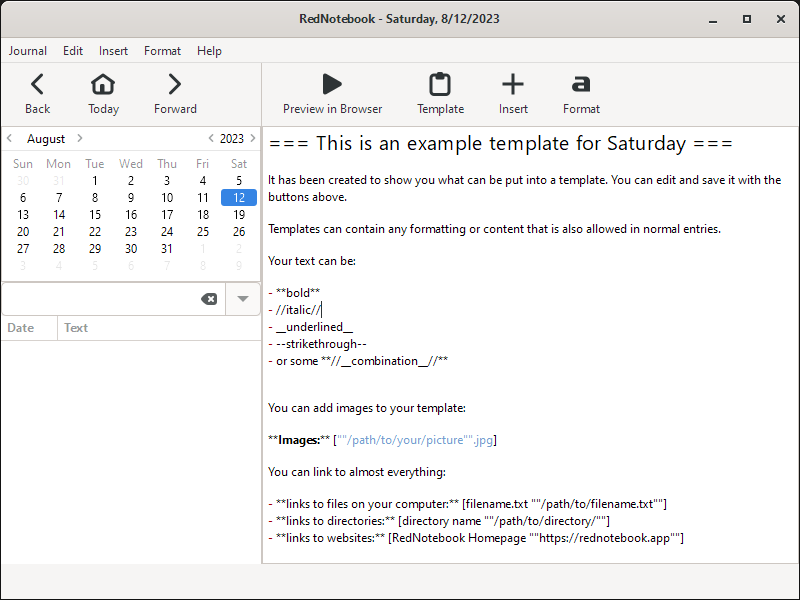The width and height of the screenshot is (800, 600).
Task: Expand the search dropdown arrow
Action: coord(243,299)
